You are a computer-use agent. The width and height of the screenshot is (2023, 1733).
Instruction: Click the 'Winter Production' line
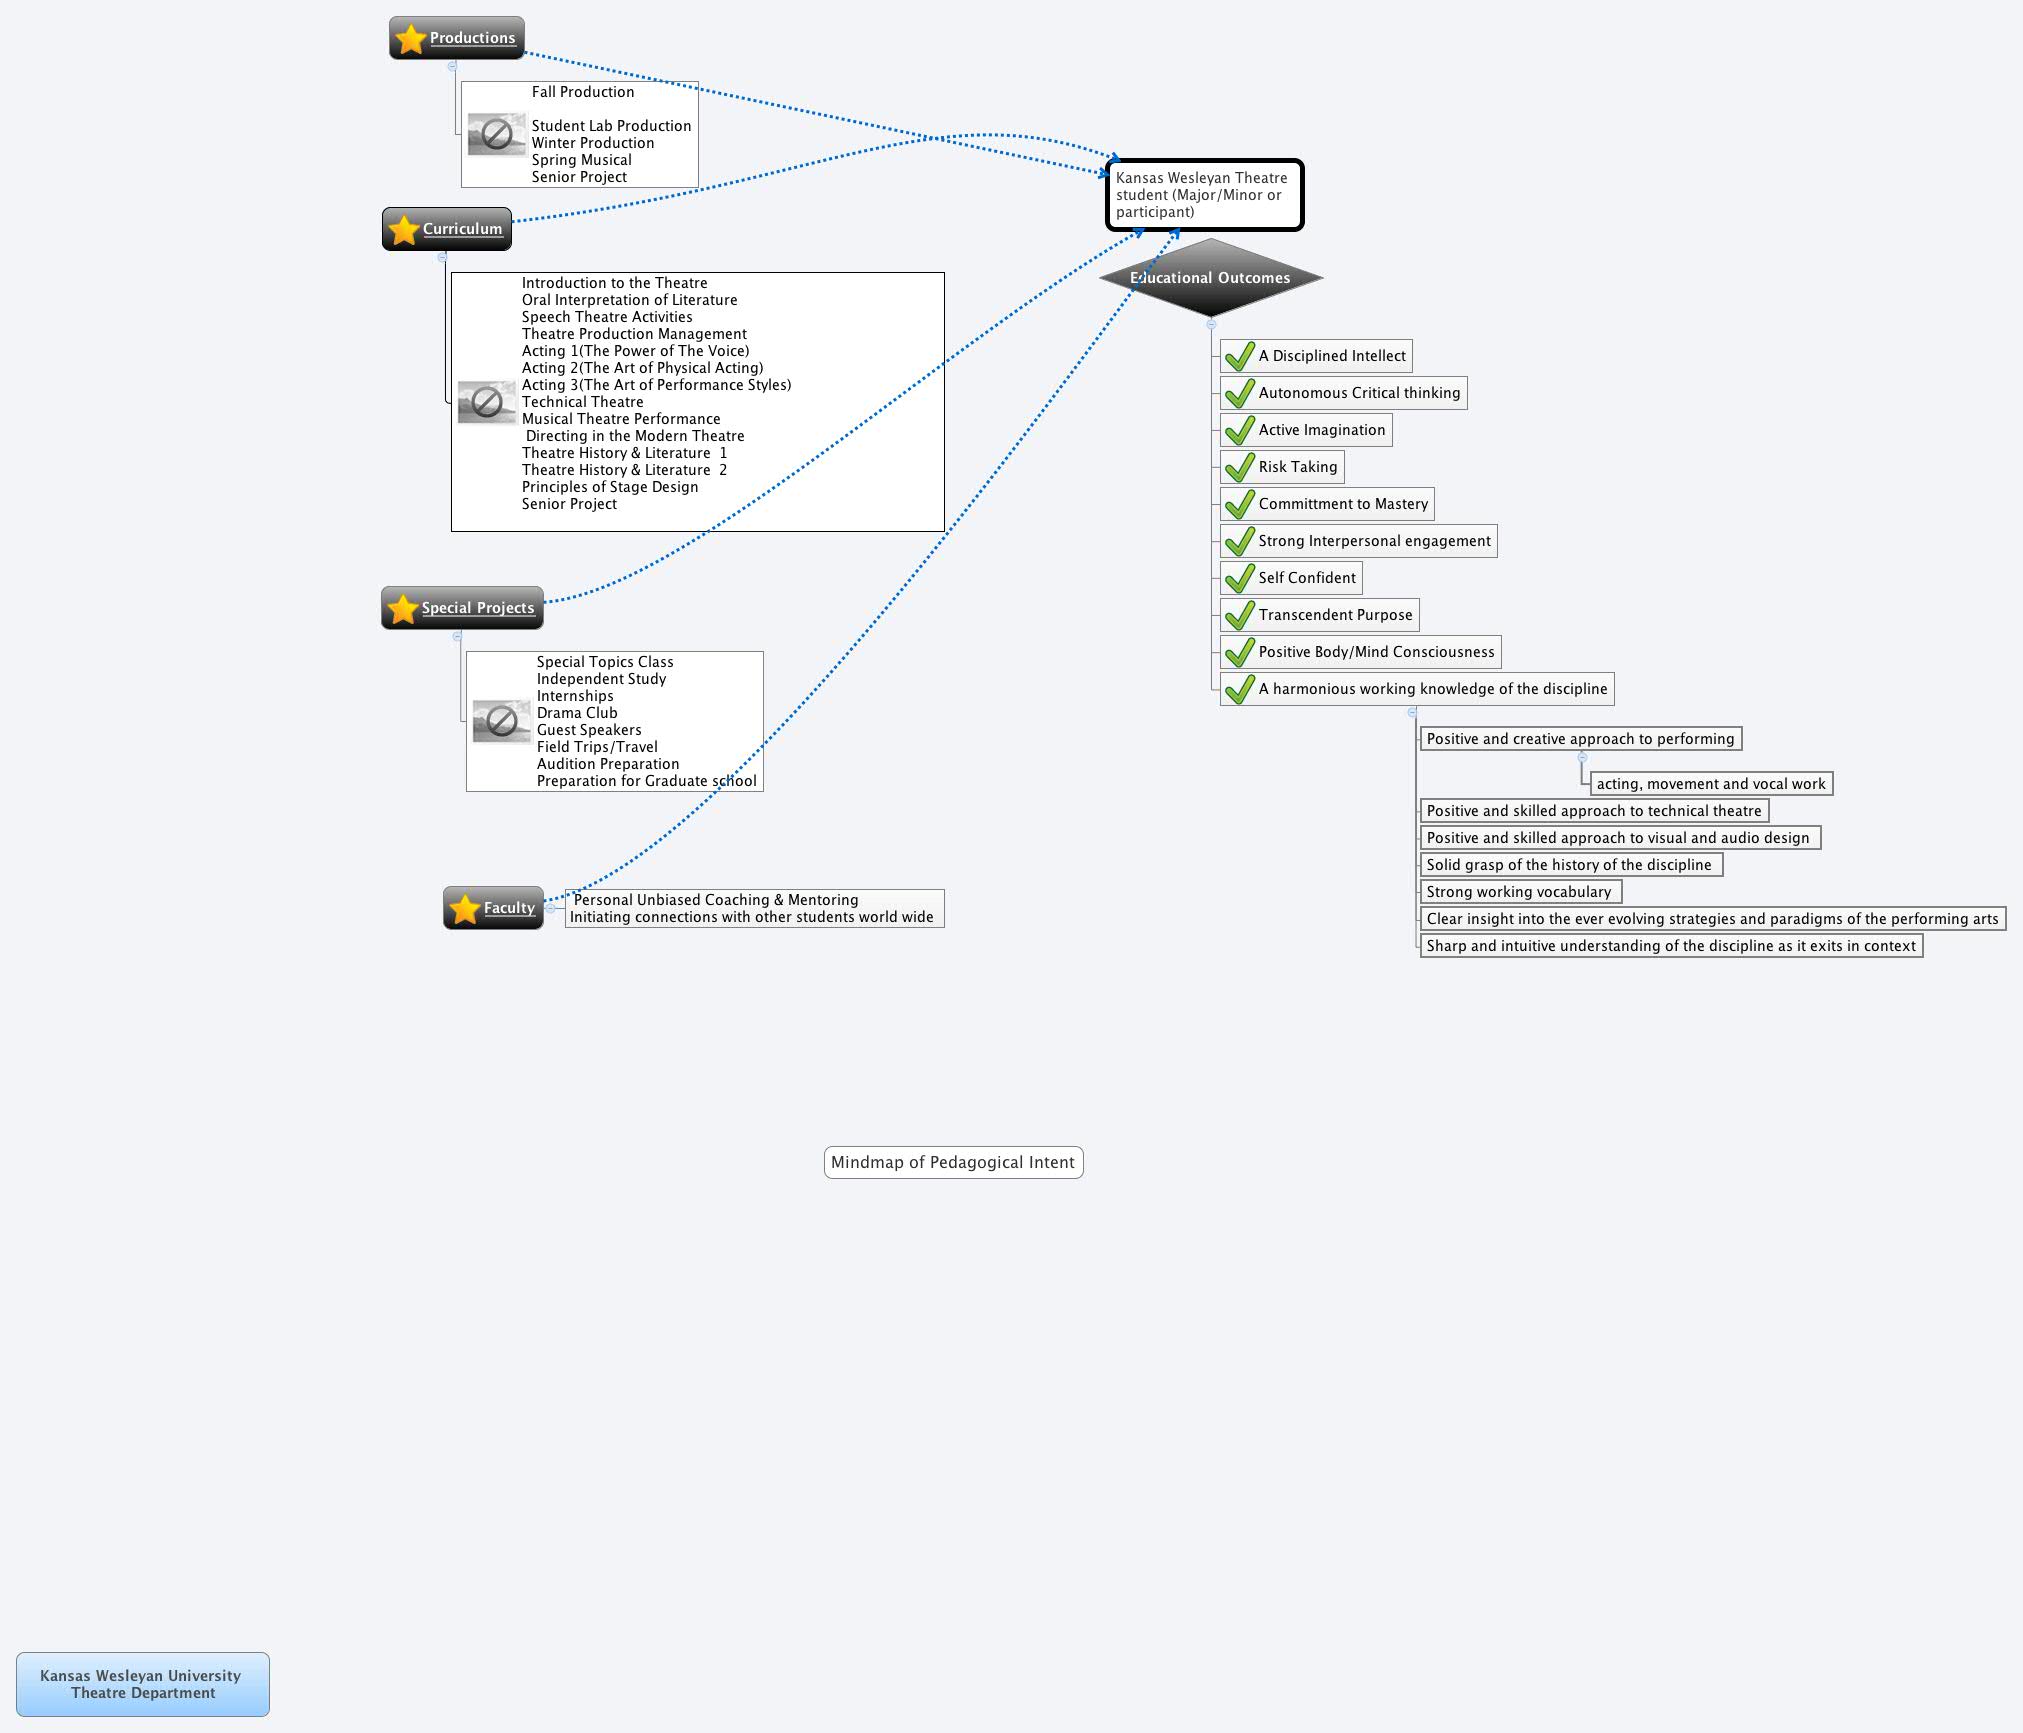[593, 143]
